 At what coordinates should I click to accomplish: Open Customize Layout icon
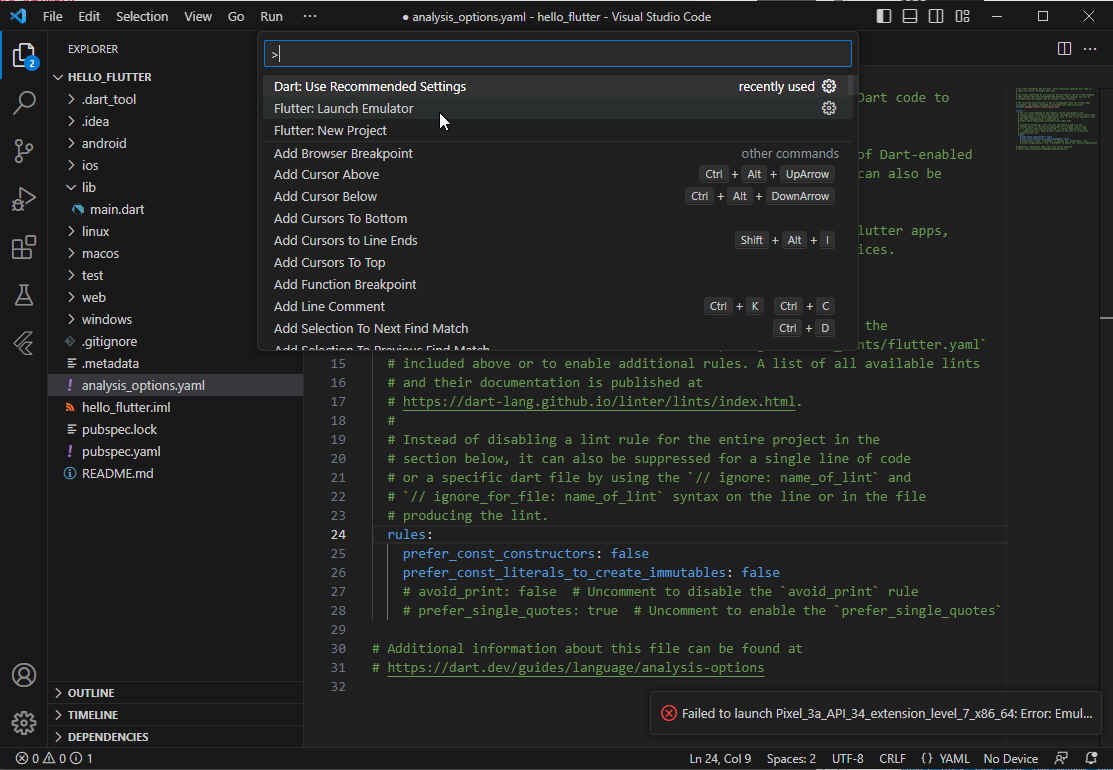click(x=963, y=16)
